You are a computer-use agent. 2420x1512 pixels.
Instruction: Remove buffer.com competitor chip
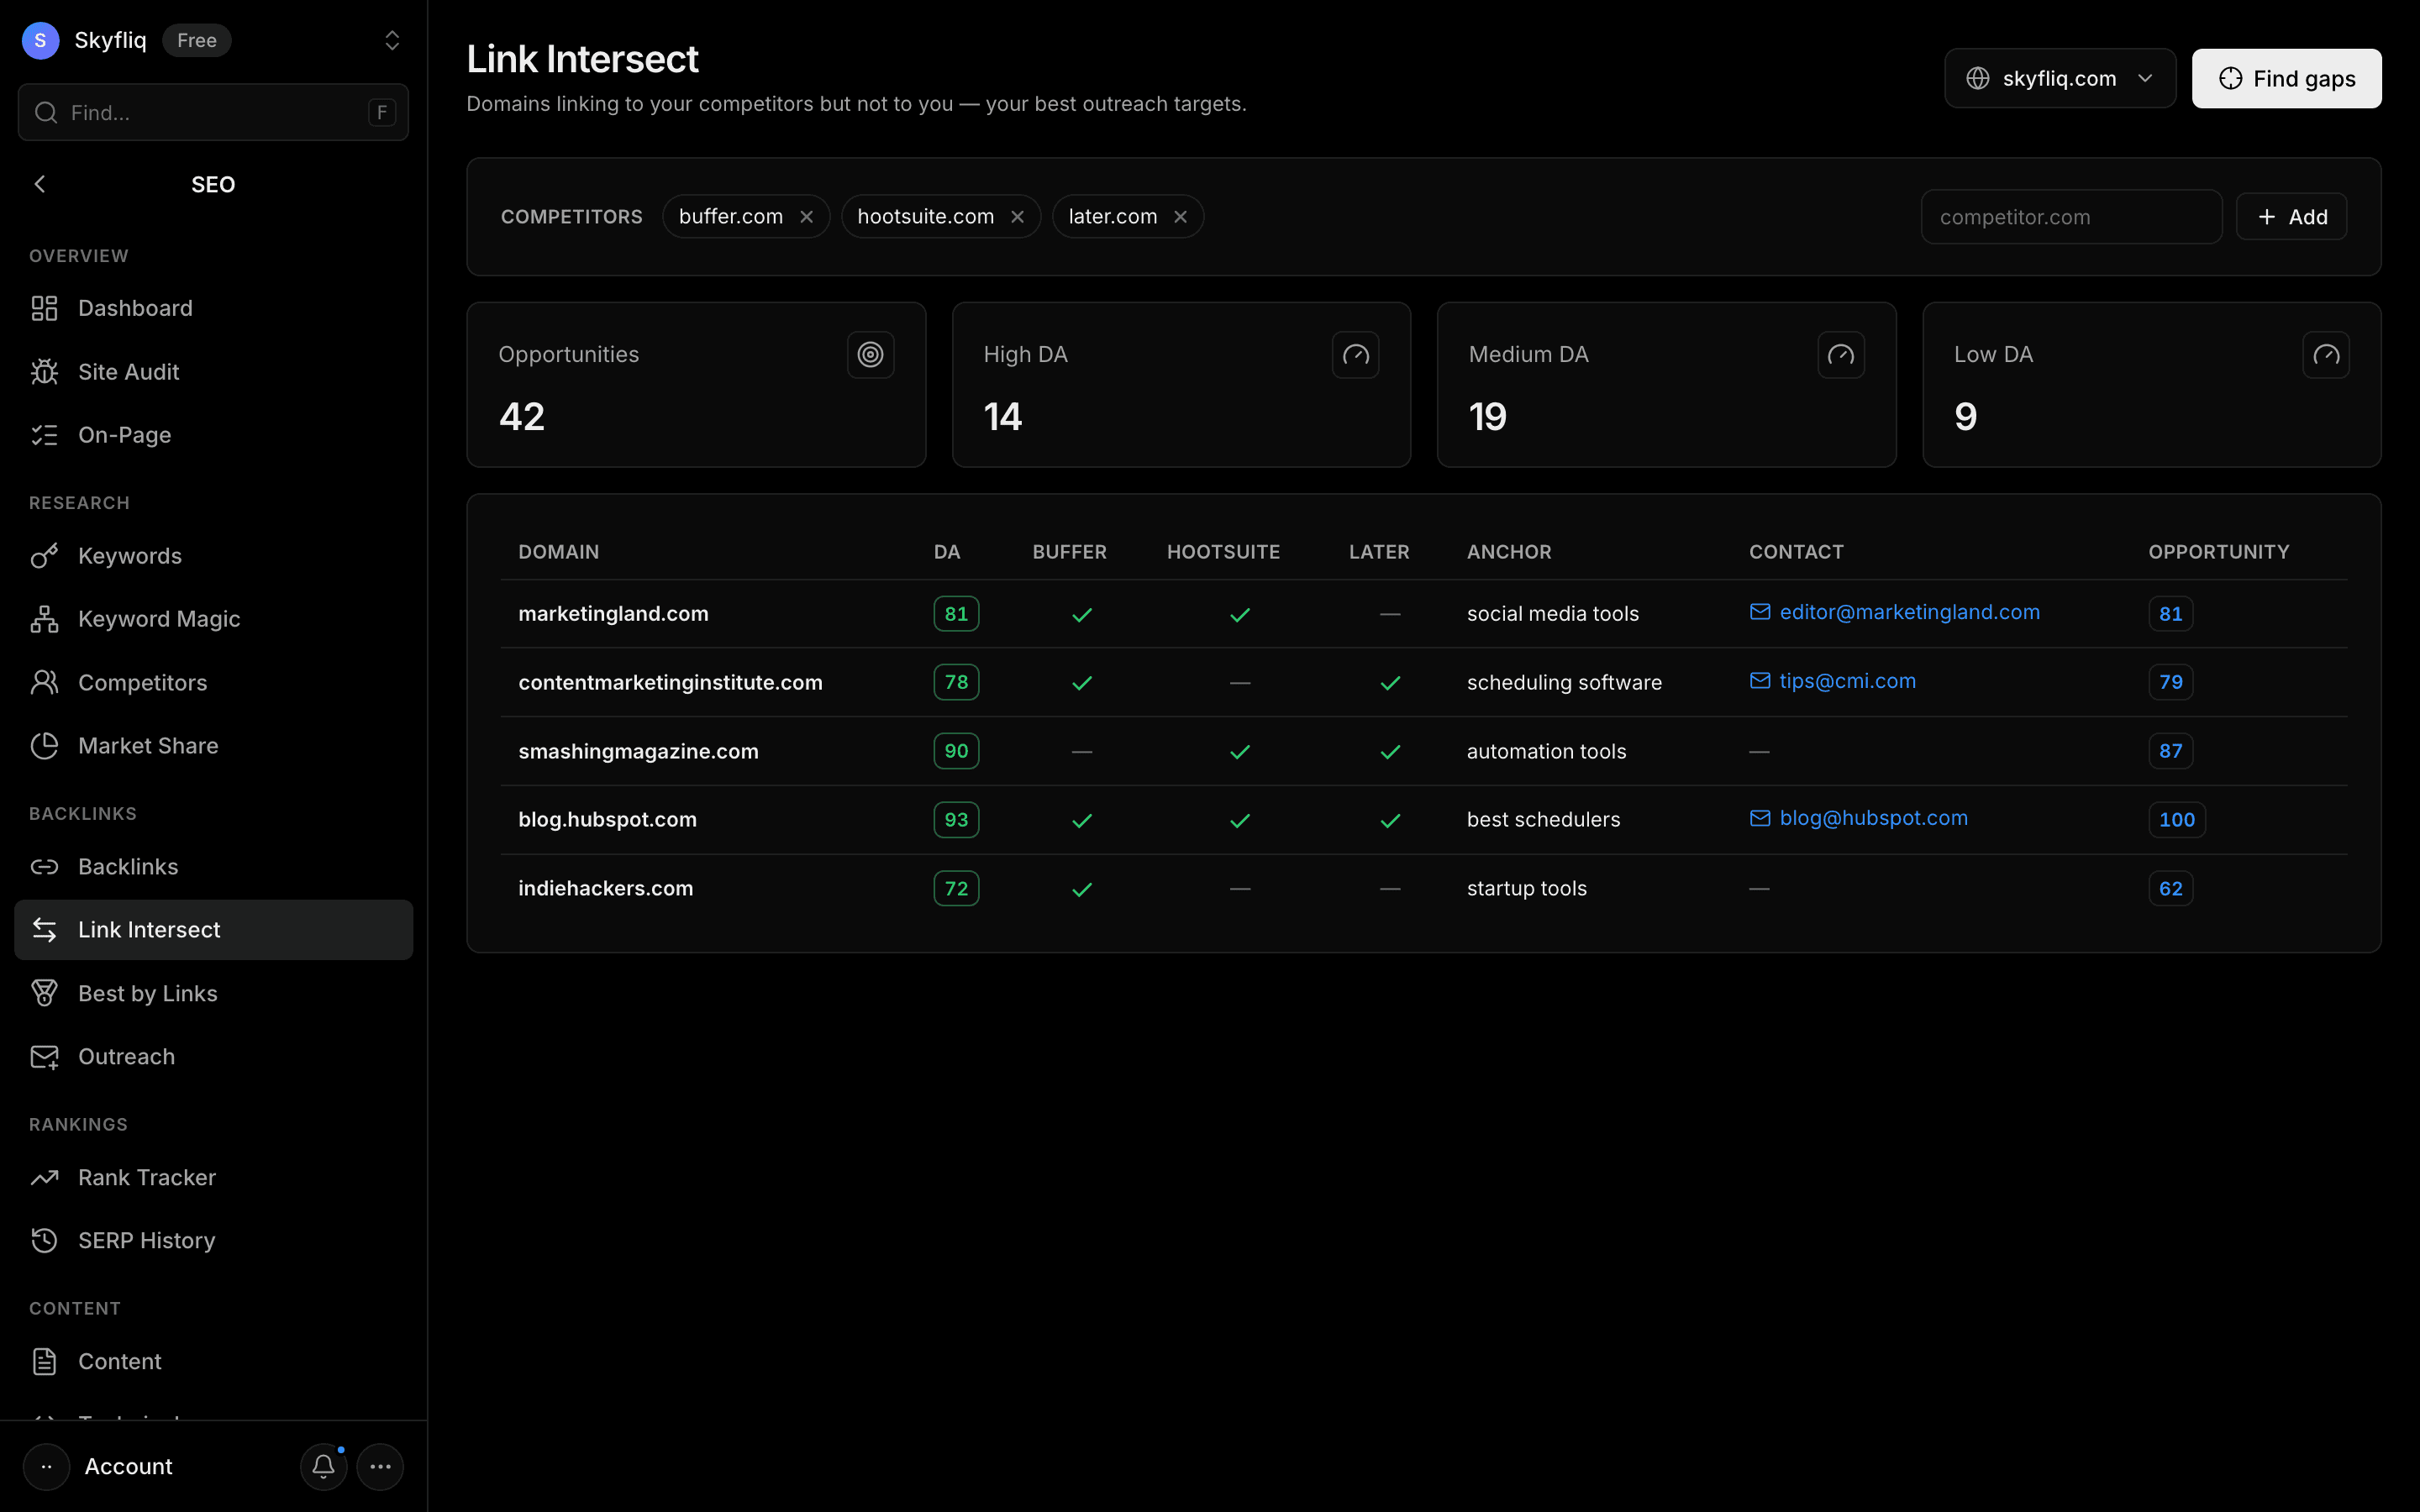click(x=806, y=217)
